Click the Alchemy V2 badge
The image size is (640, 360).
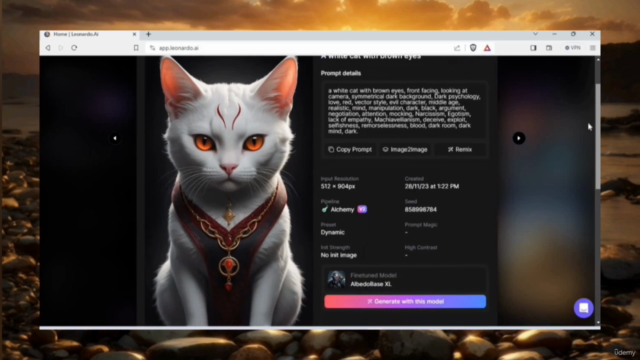[x=362, y=209]
